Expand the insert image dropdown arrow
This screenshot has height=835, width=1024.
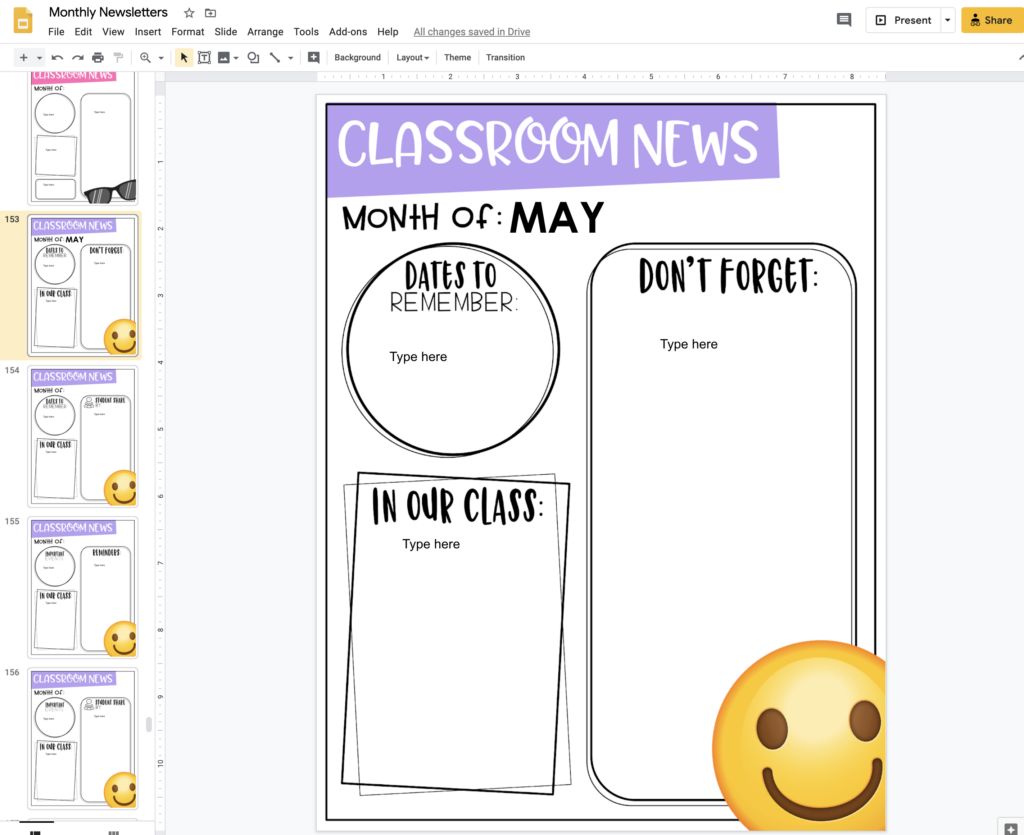[236, 58]
